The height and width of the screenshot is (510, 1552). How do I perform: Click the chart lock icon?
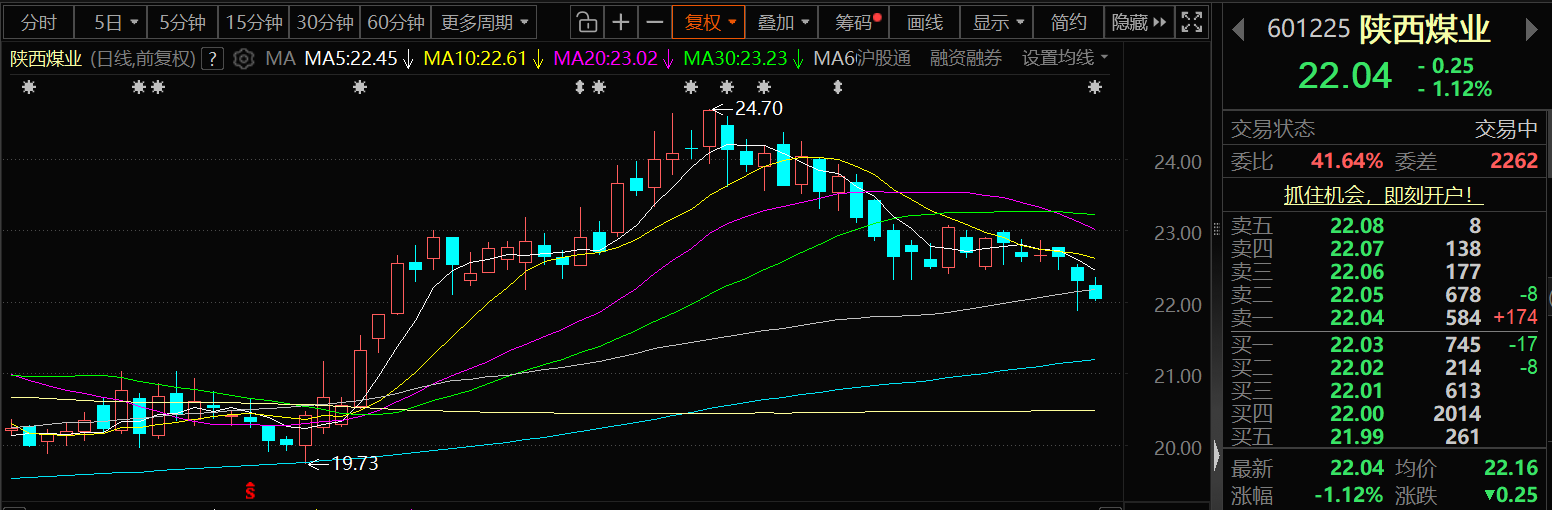[588, 22]
